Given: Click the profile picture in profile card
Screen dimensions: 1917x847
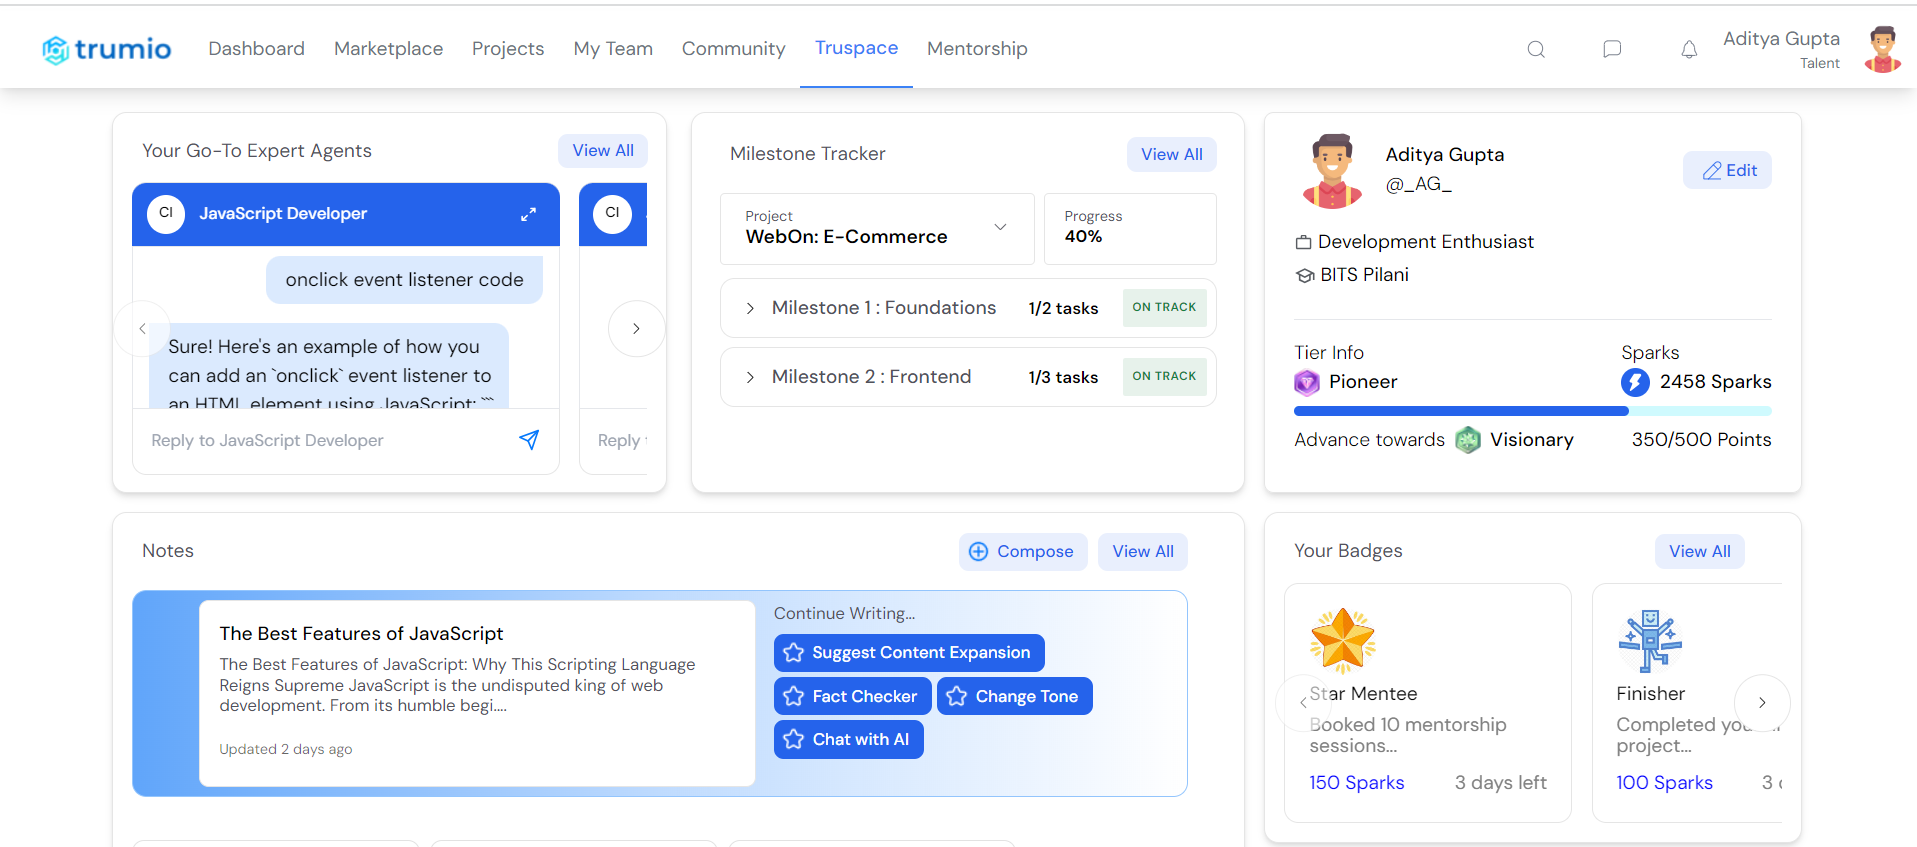Looking at the screenshot, I should click(x=1332, y=171).
